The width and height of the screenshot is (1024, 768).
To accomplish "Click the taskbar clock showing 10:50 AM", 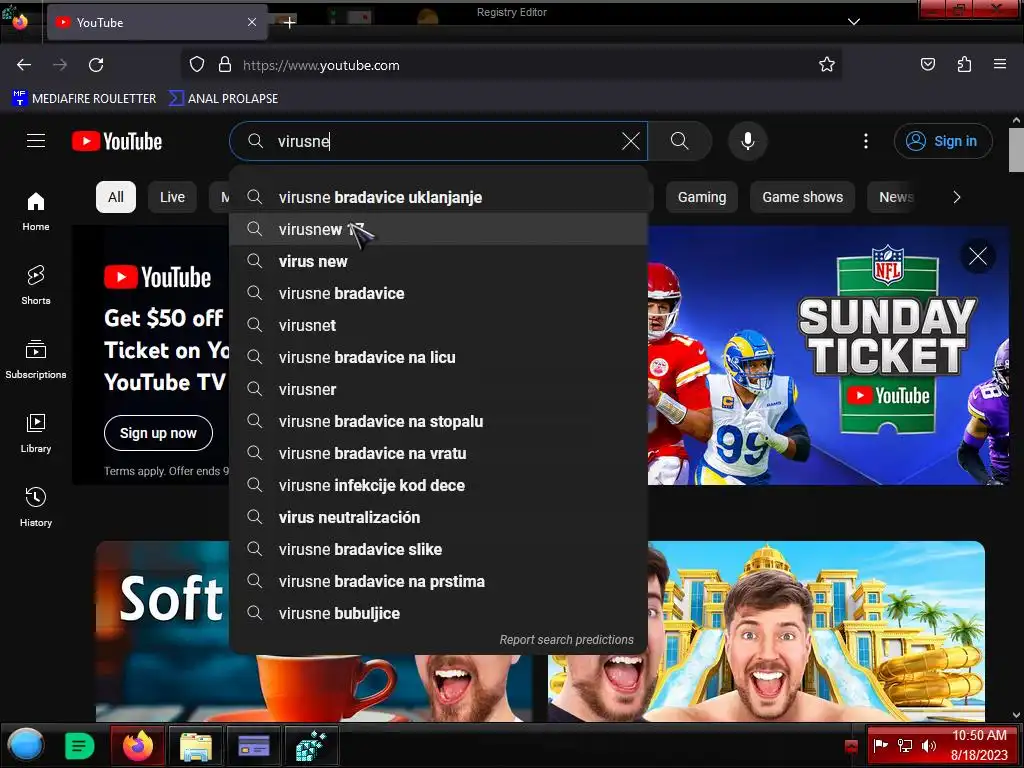I will pyautogui.click(x=979, y=745).
